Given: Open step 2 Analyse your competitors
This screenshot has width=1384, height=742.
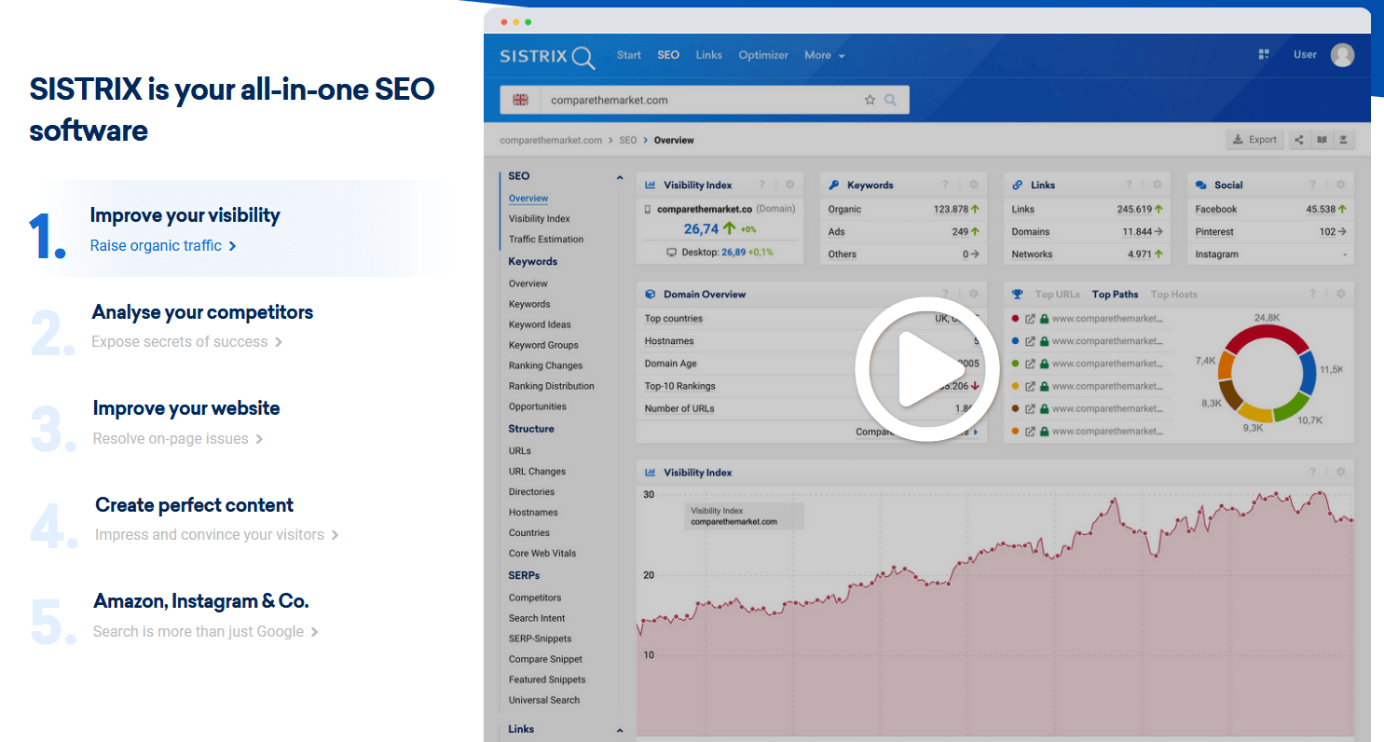Looking at the screenshot, I should (x=202, y=312).
